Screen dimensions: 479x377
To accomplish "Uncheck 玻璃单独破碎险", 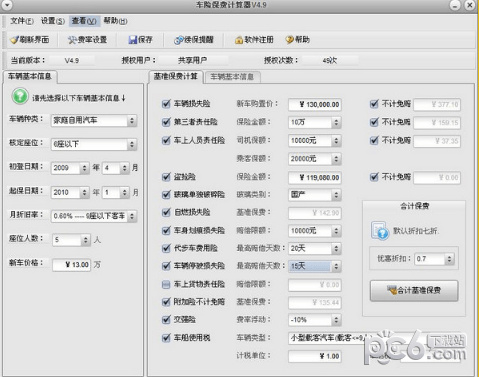I will click(x=166, y=194).
